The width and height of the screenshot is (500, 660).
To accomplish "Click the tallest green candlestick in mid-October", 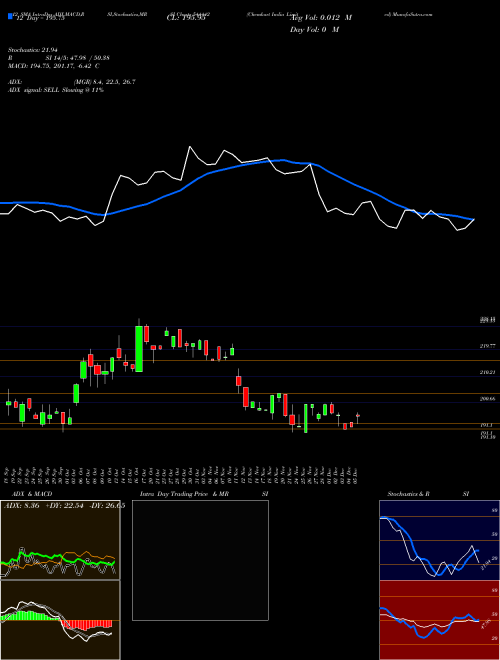I will pyautogui.click(x=139, y=349).
